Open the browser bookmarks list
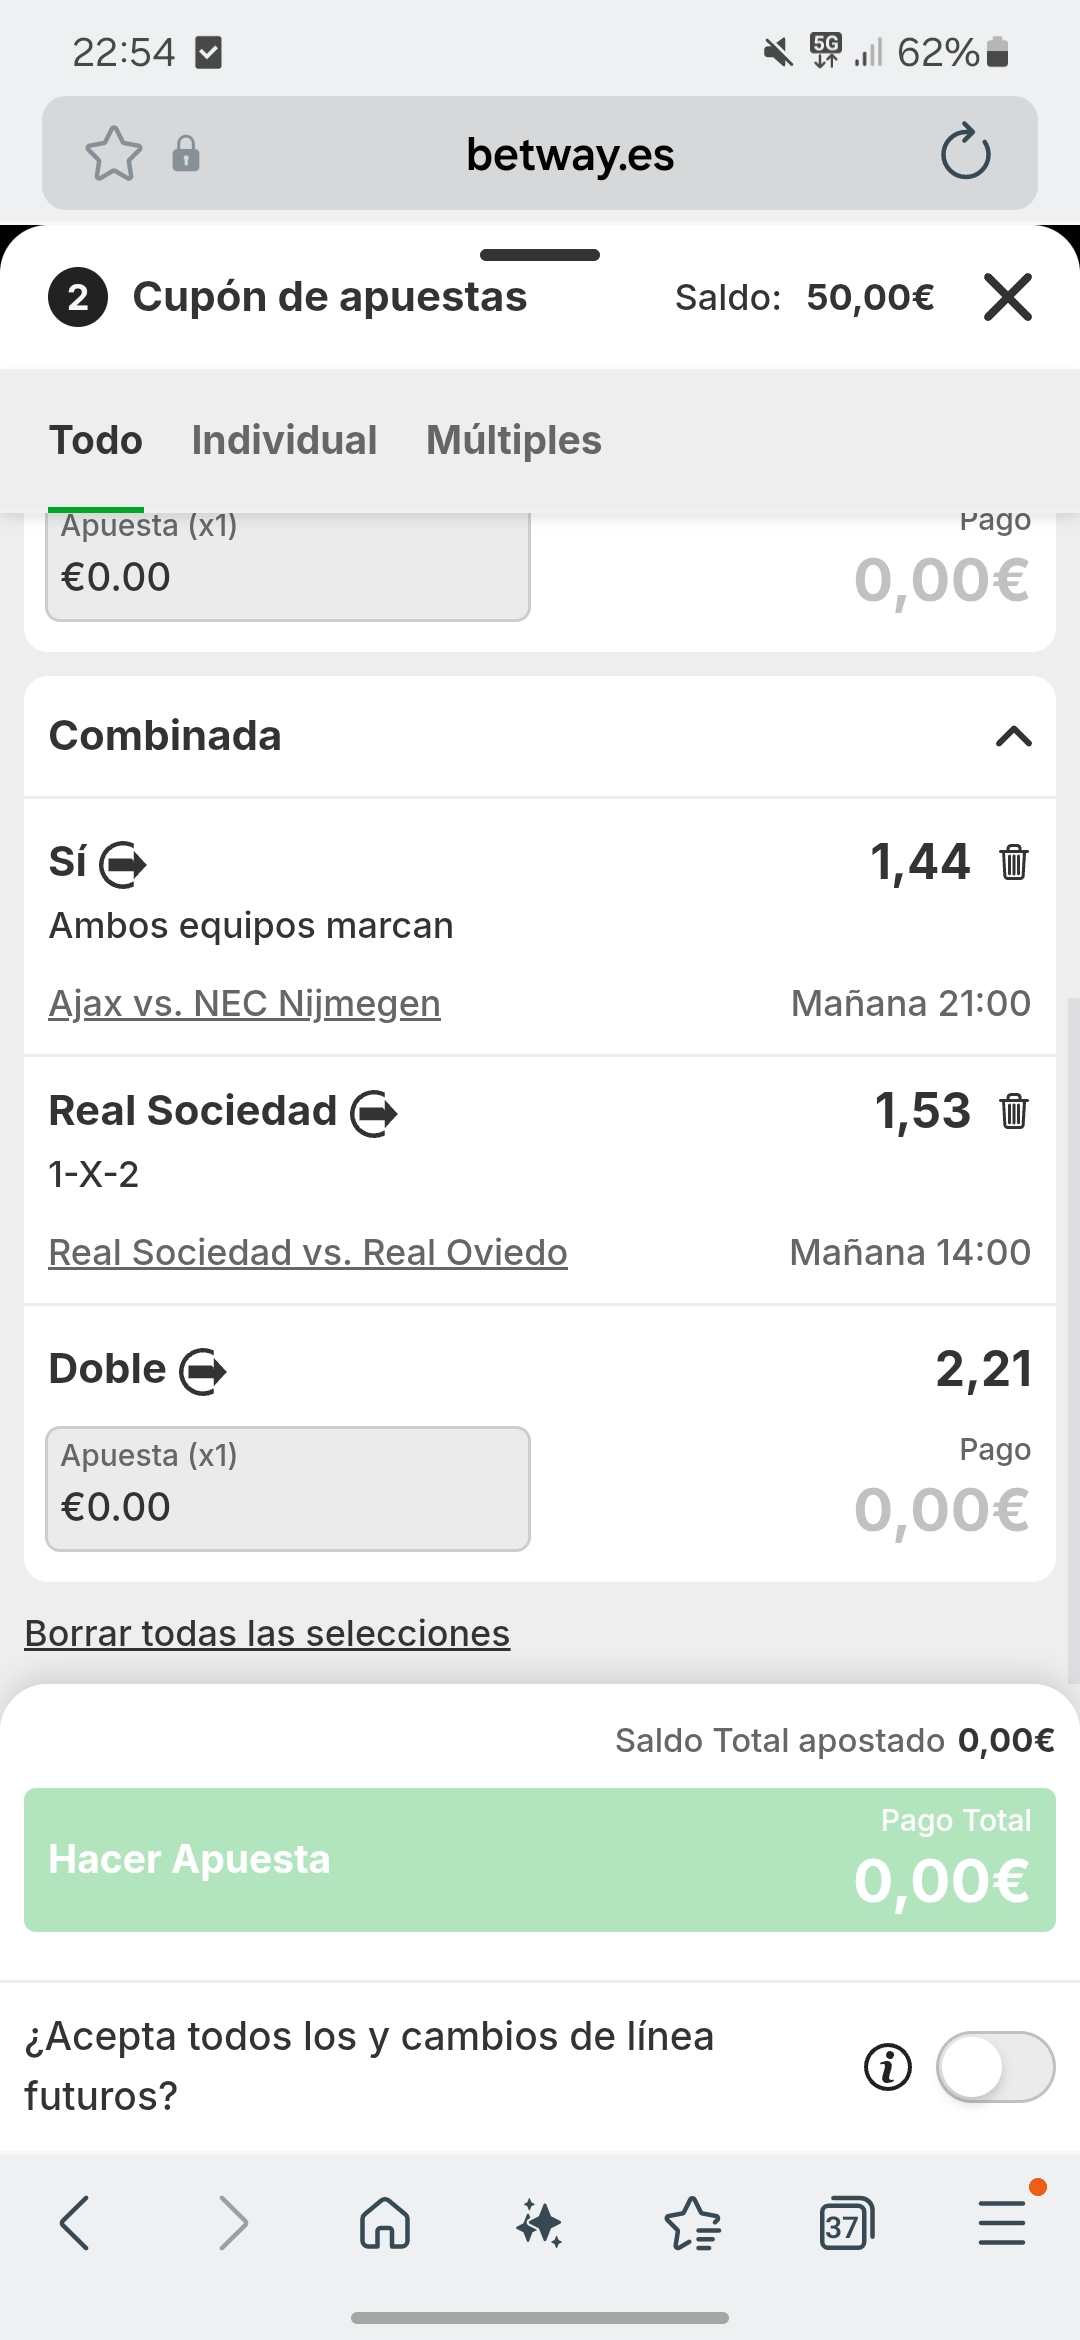1080x2340 pixels. pos(692,2224)
